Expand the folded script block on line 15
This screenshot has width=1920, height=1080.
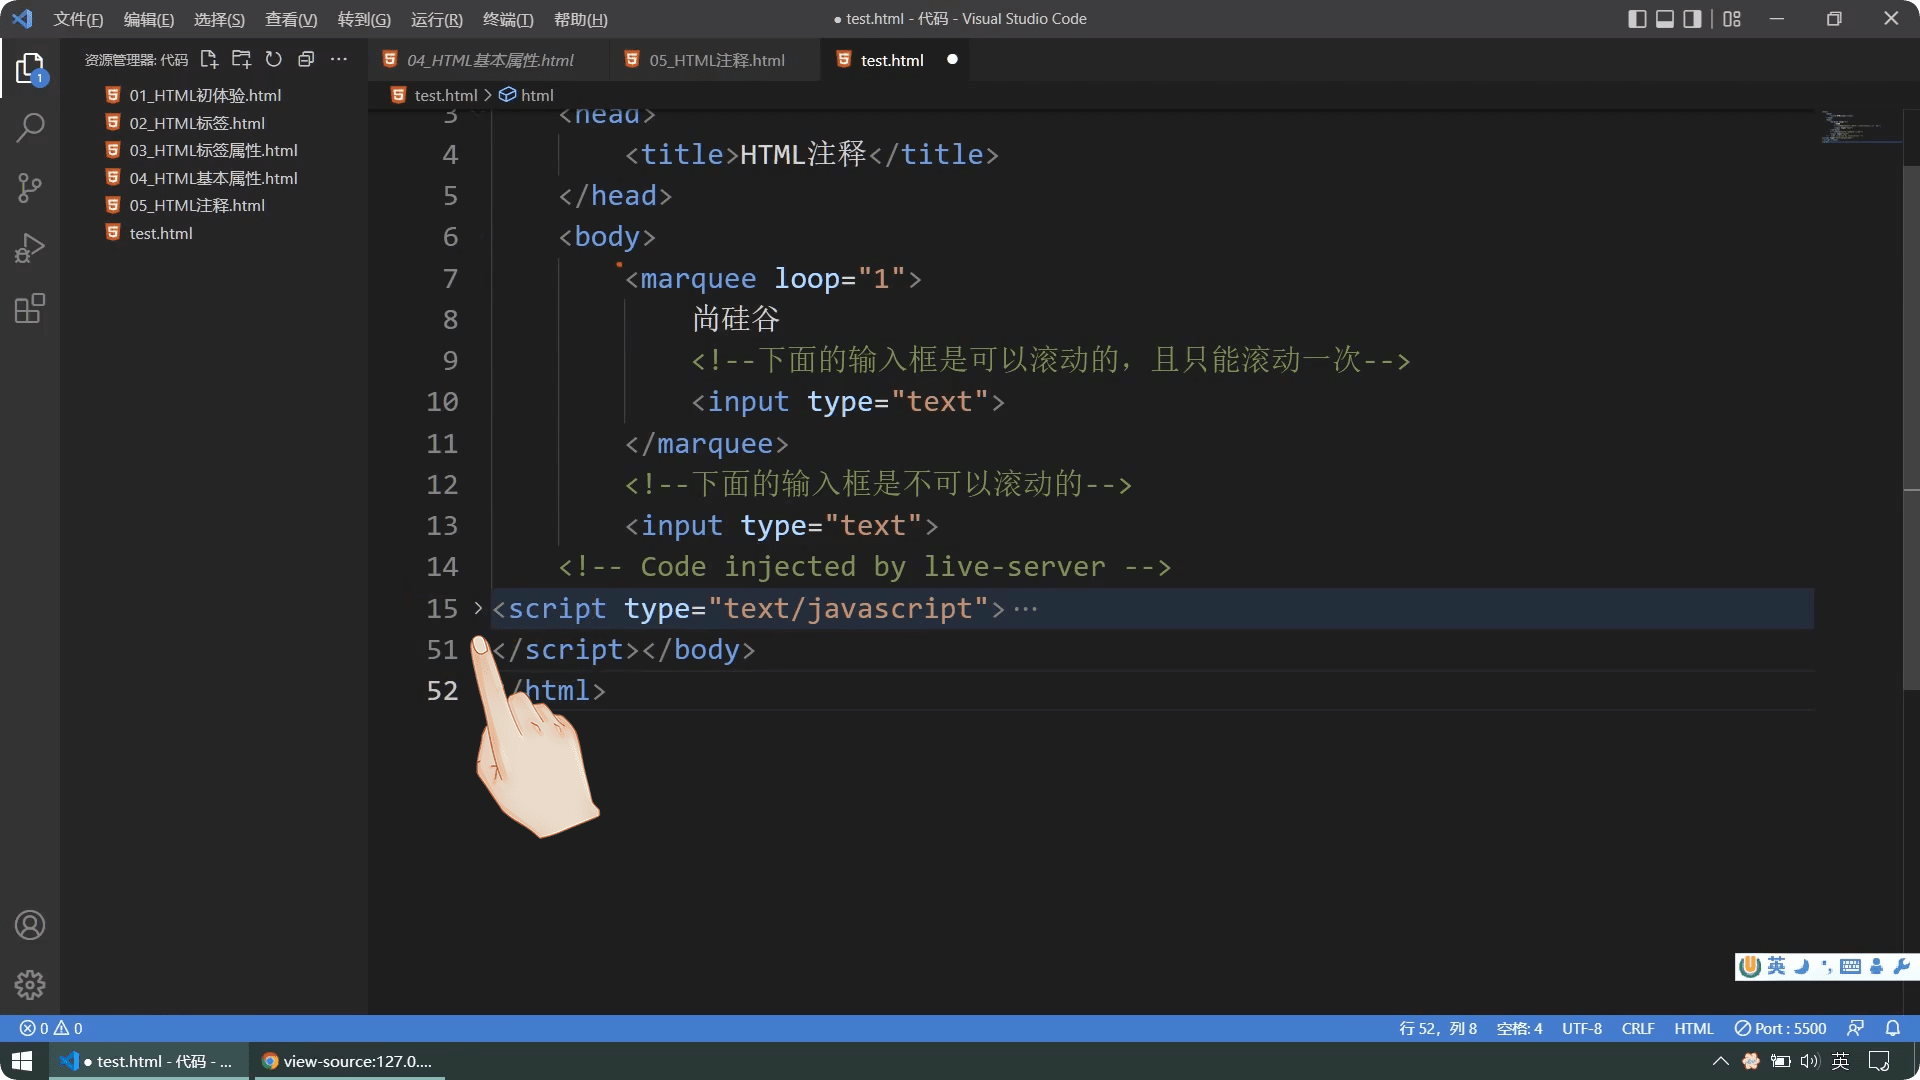point(478,608)
